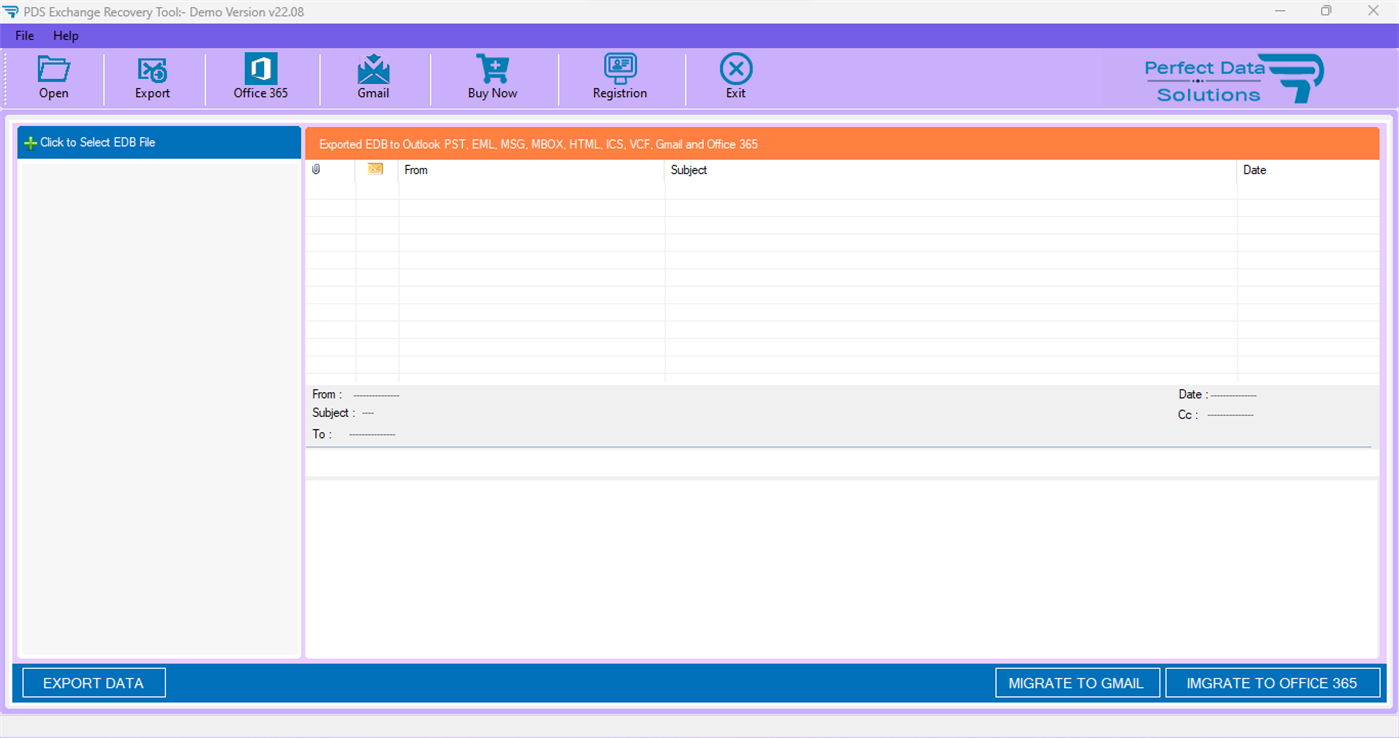1399x738 pixels.
Task: Open the Help menu
Action: 66,35
